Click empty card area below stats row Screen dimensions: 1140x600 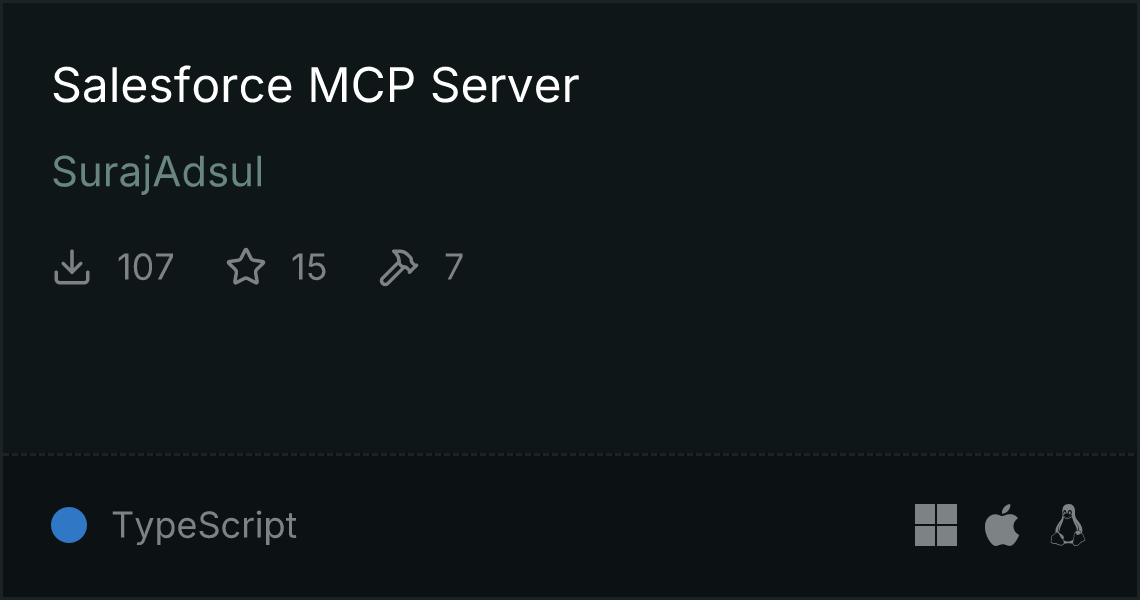tap(570, 371)
